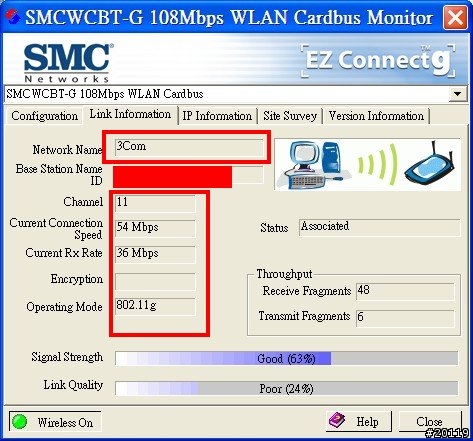Click the EZ Connect g logo
Screen dimensions: 473x441
point(378,61)
